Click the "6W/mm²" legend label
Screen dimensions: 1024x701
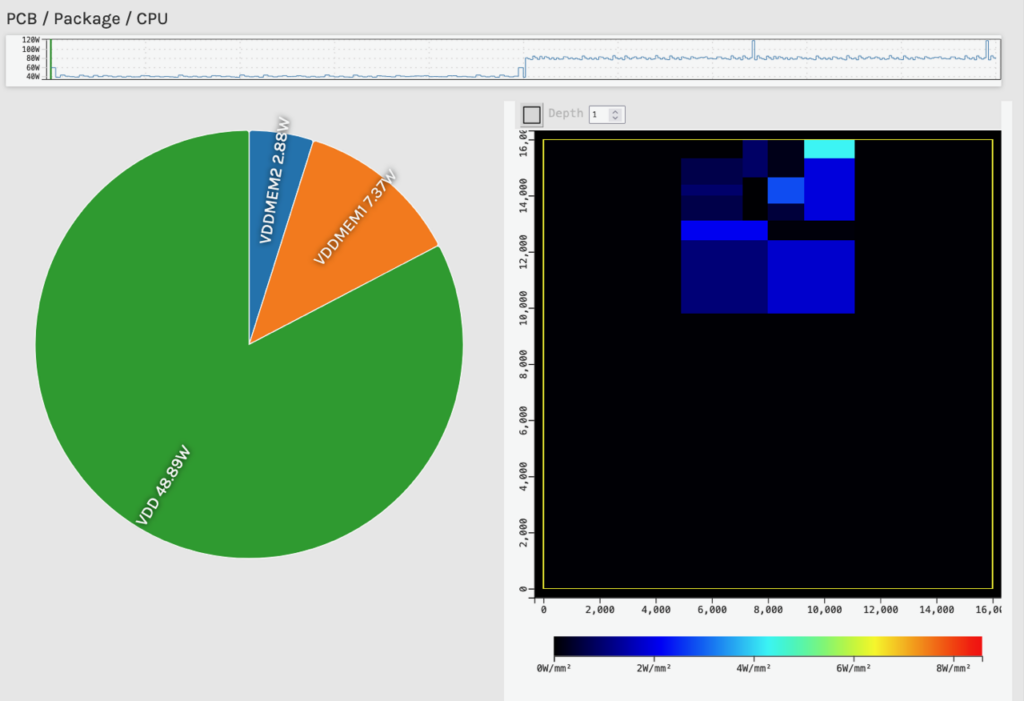(854, 668)
